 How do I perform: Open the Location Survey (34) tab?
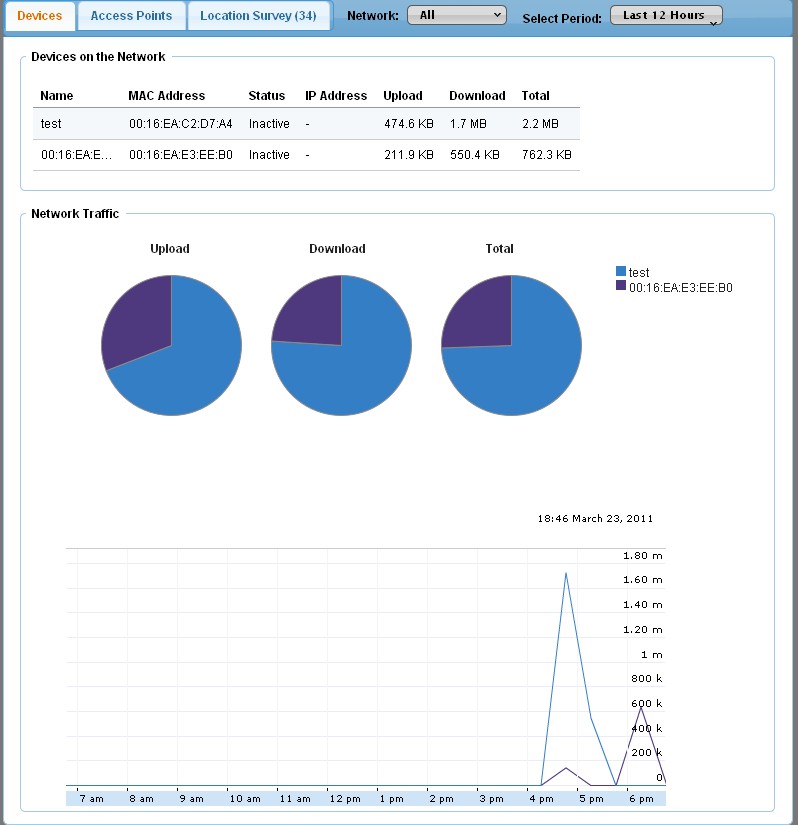pyautogui.click(x=258, y=16)
